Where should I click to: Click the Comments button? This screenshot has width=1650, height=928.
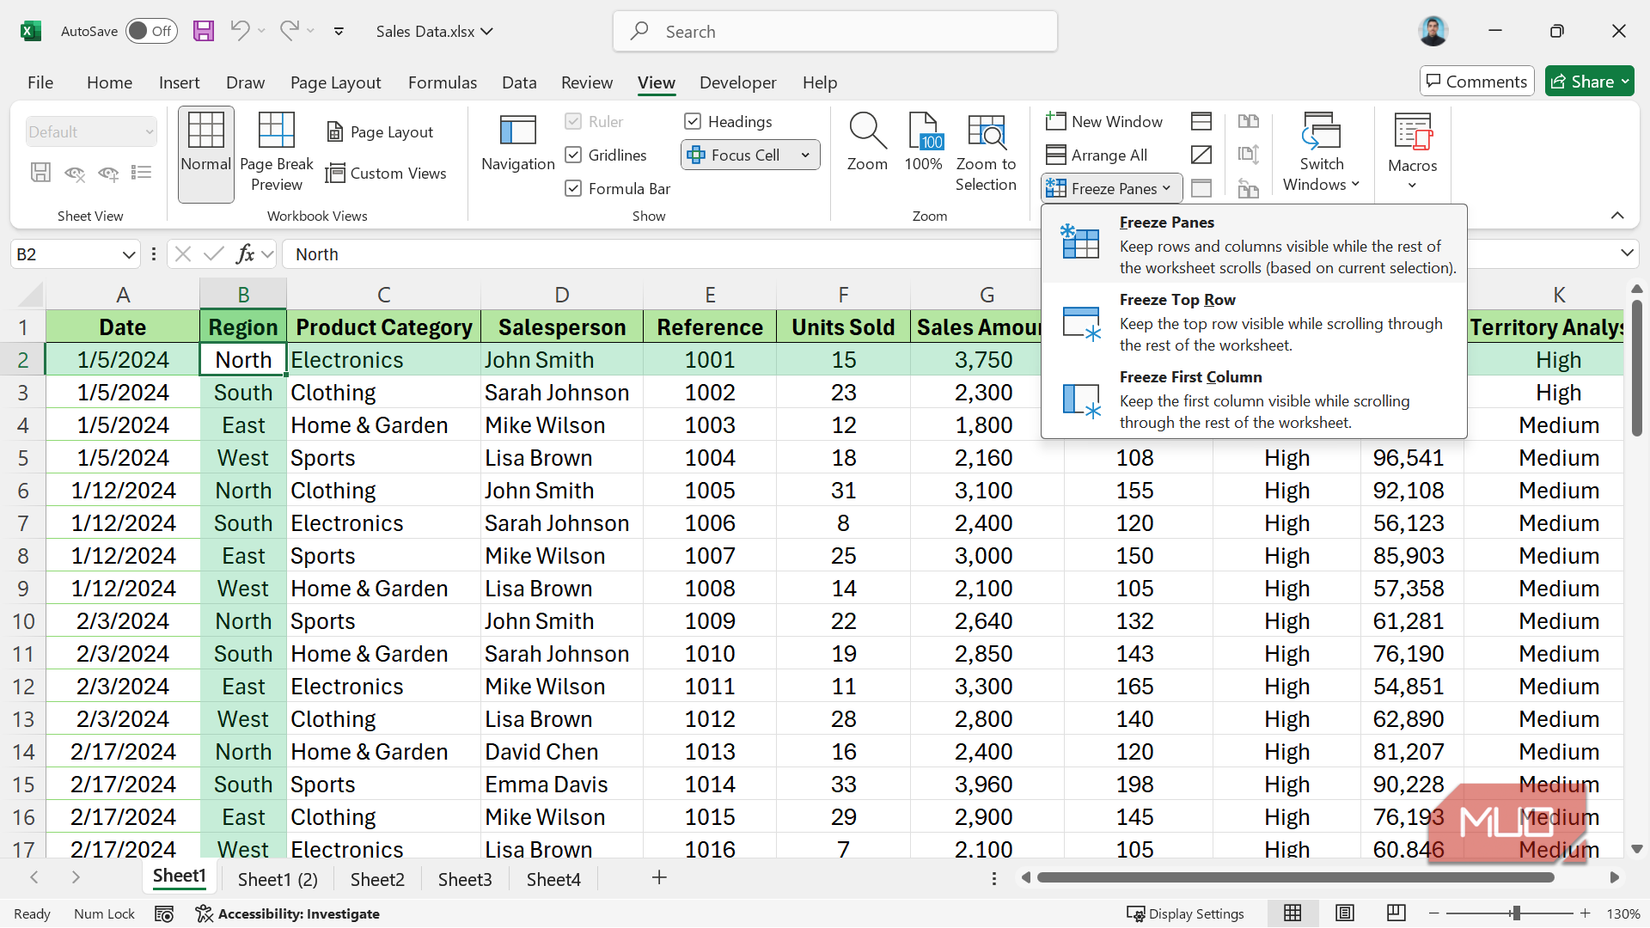(x=1477, y=81)
